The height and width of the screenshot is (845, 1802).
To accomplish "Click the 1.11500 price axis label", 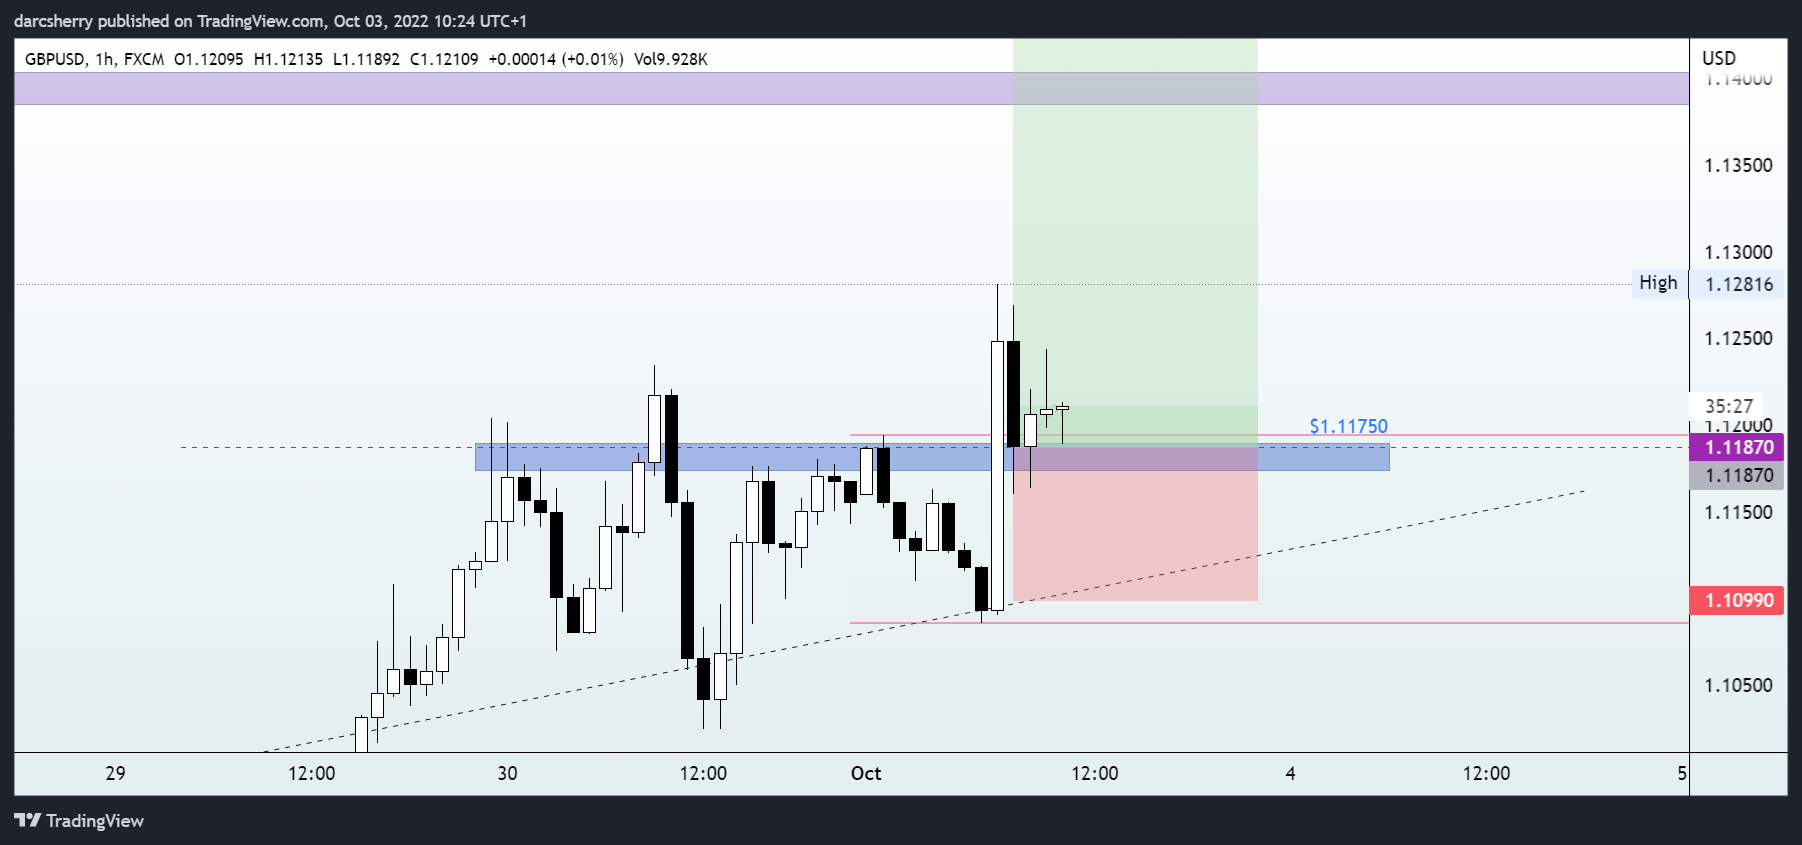I will click(x=1738, y=512).
